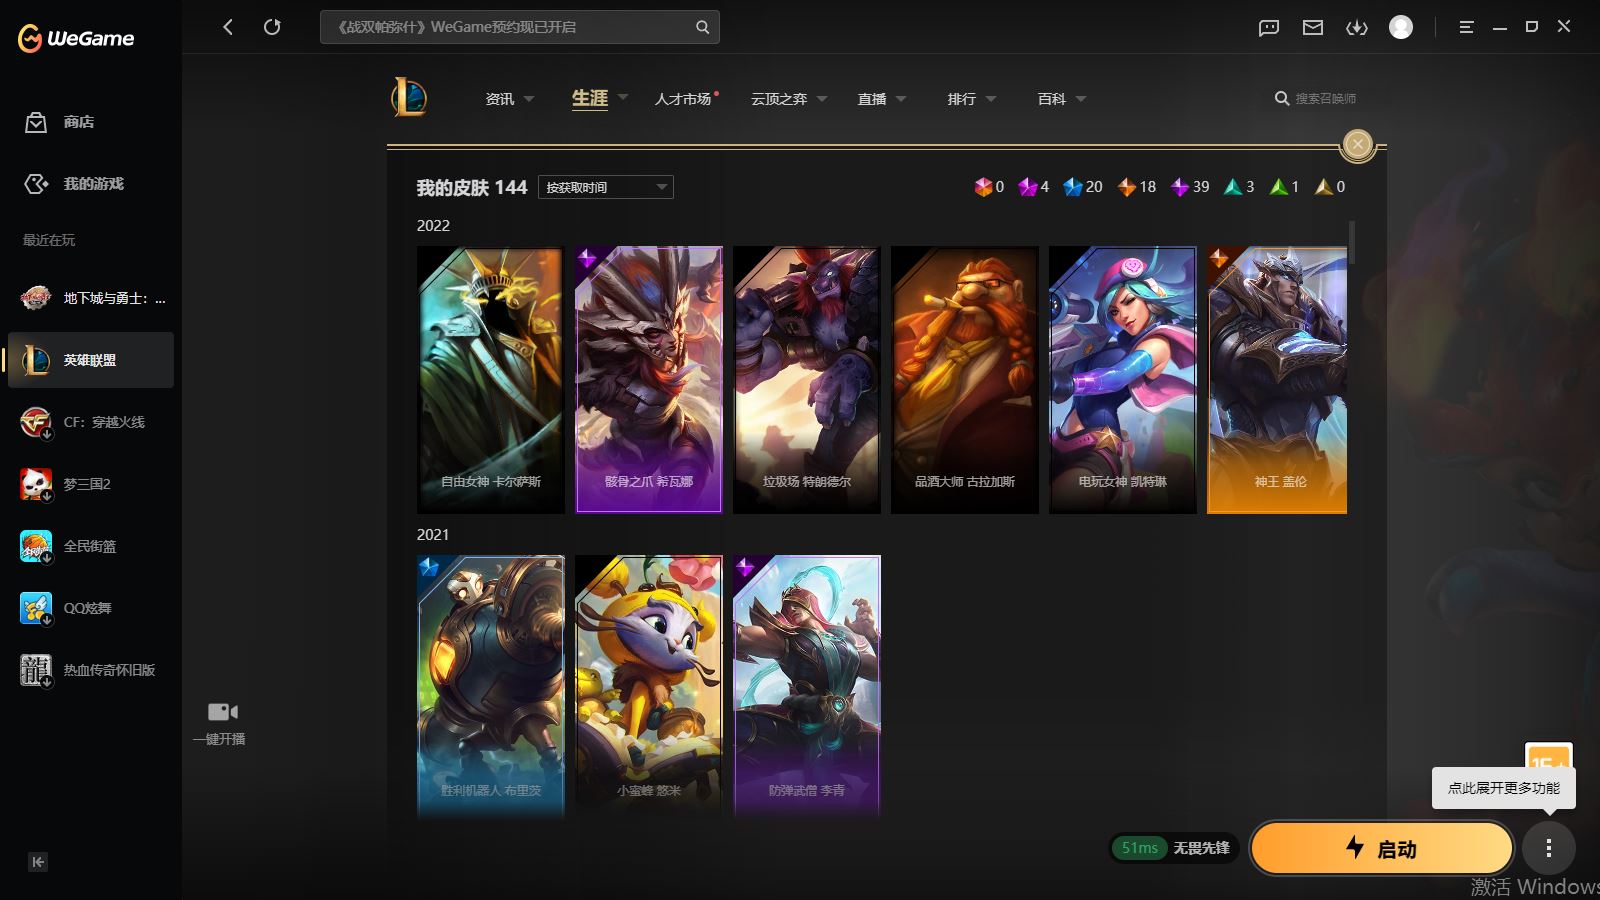The width and height of the screenshot is (1600, 900).
Task: Filter skins by blue gem with count 20
Action: coord(1083,187)
